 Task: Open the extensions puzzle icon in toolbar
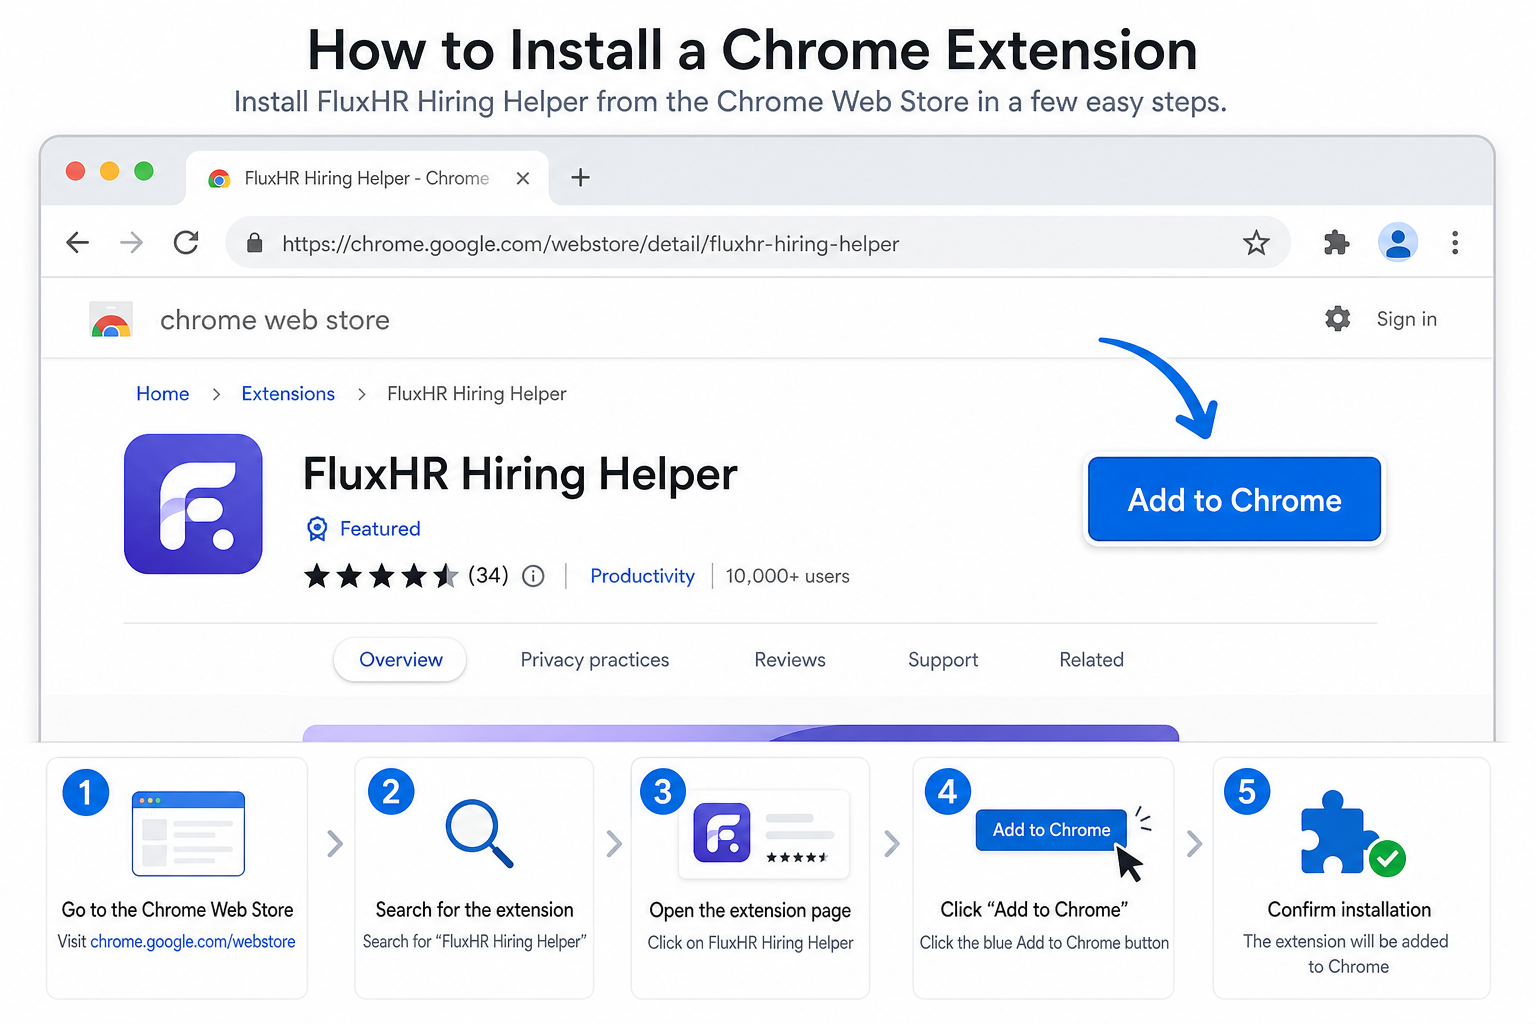(1336, 242)
